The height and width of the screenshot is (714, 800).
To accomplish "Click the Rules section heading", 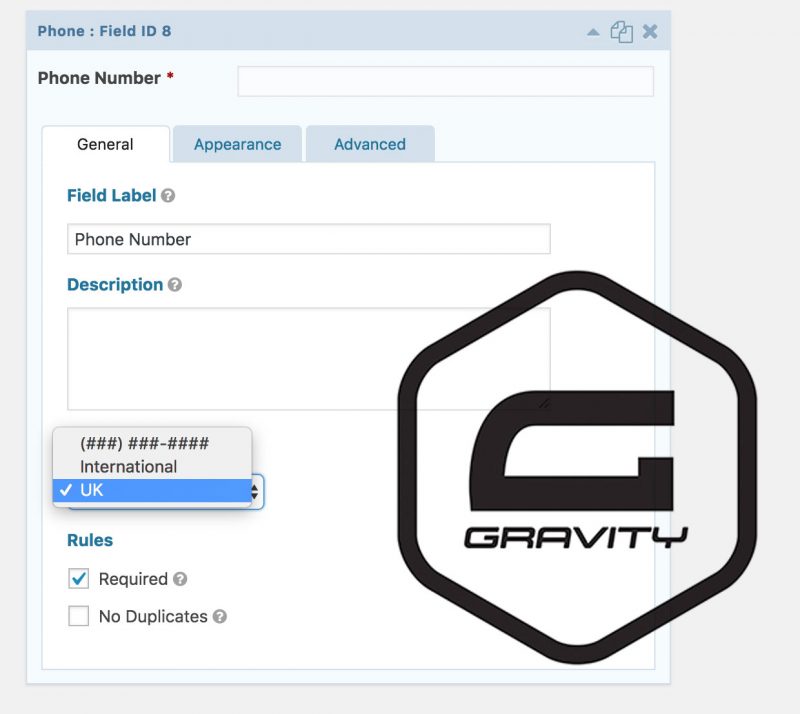I will (90, 540).
